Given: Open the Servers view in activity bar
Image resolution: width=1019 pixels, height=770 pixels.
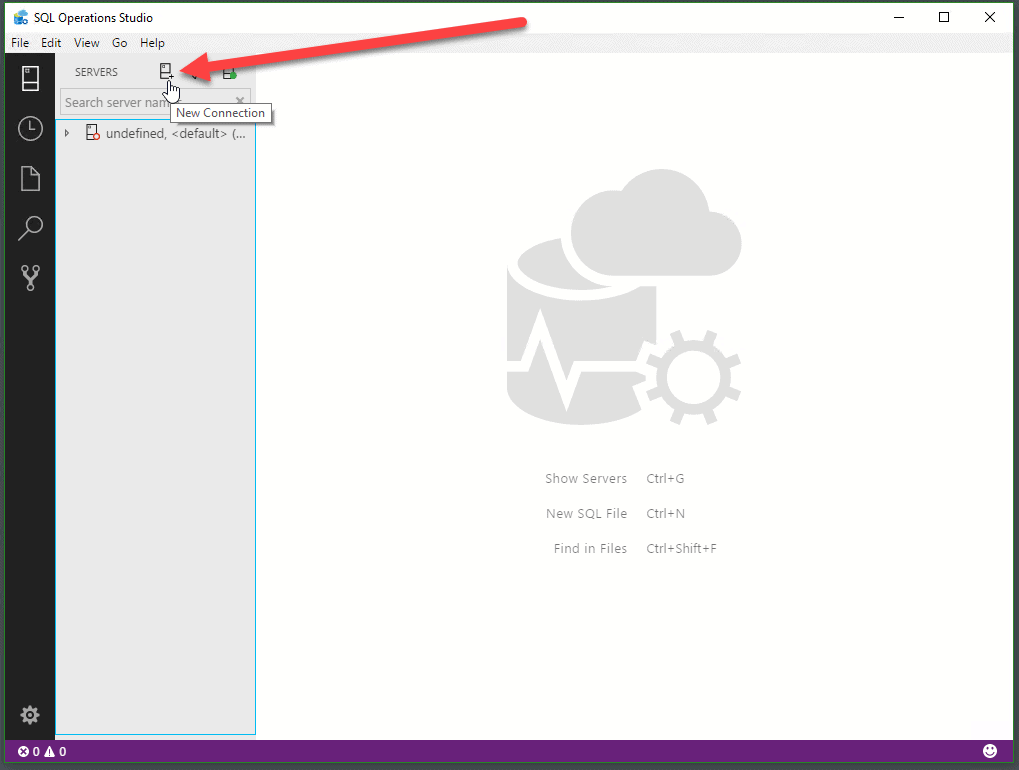Looking at the screenshot, I should click(x=30, y=79).
